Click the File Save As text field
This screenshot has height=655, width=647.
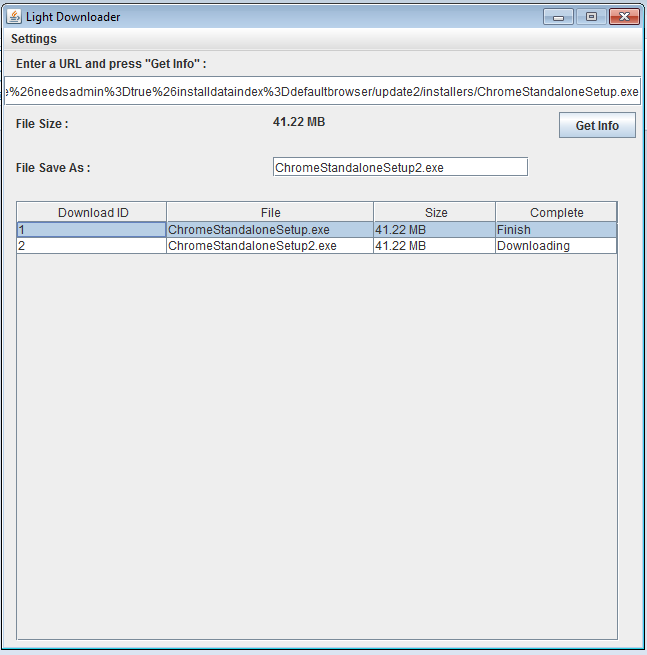point(400,167)
